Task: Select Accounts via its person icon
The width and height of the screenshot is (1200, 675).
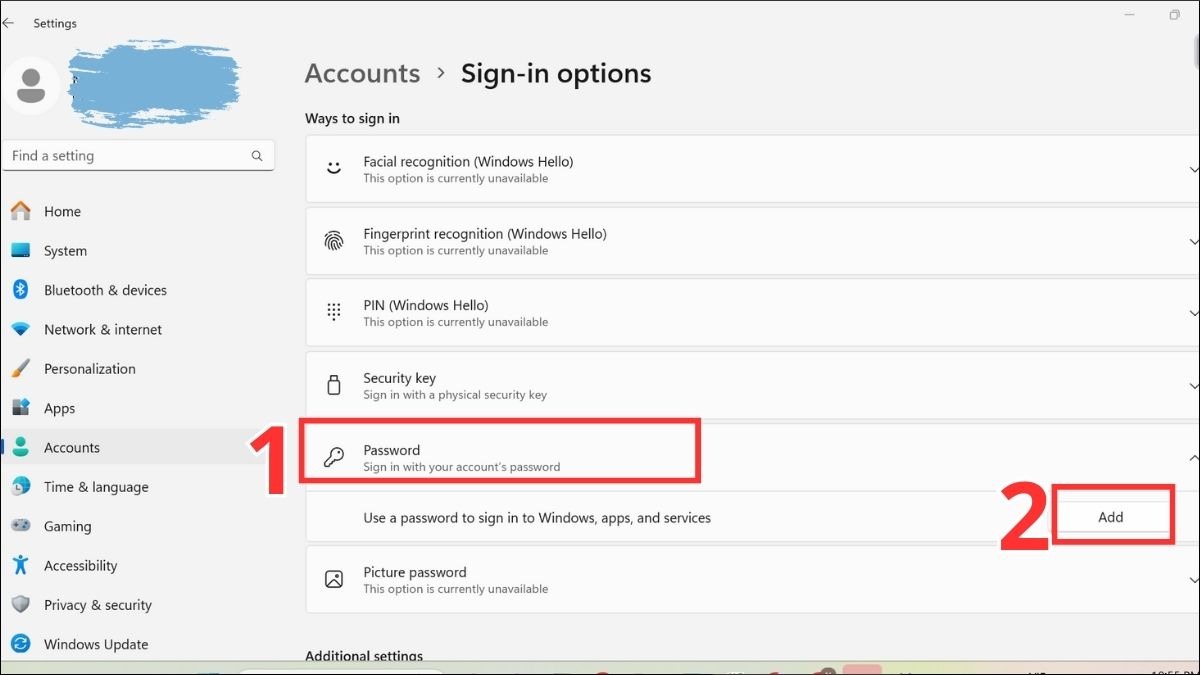Action: [20, 447]
